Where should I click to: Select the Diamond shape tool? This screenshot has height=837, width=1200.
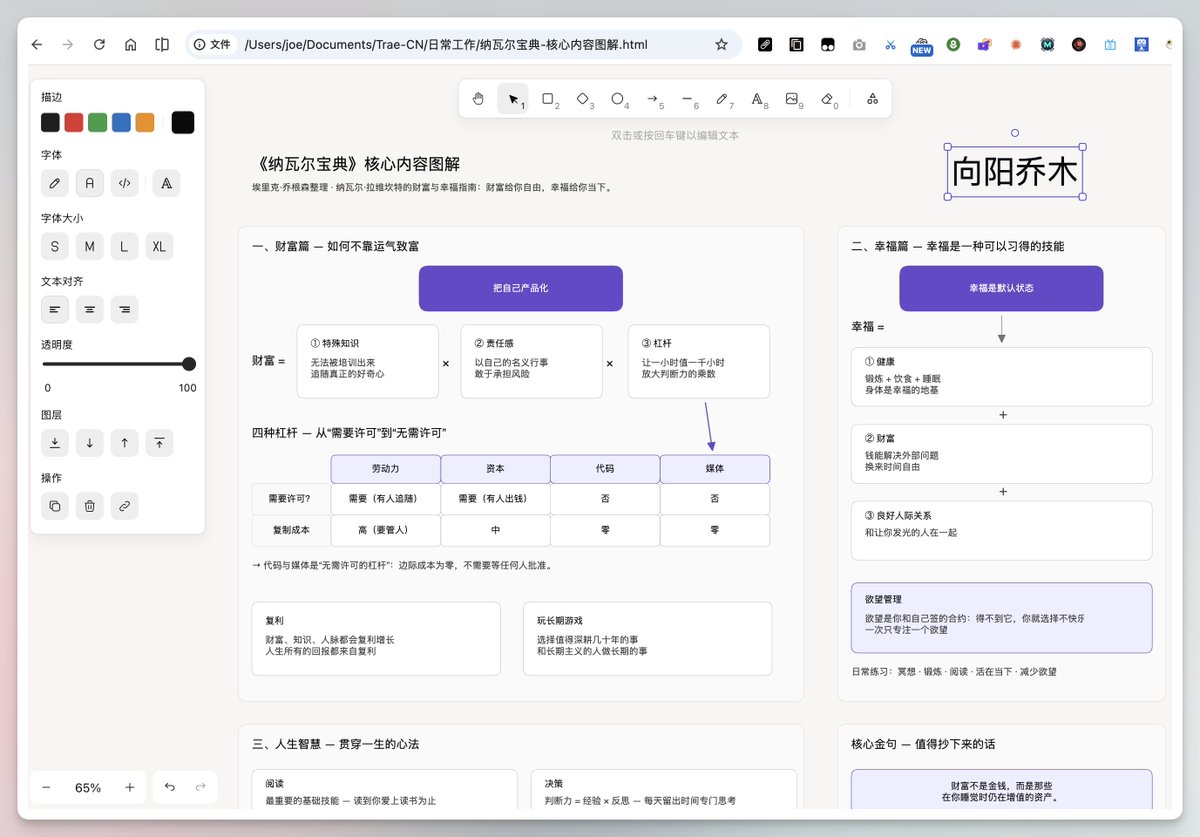[x=583, y=99]
